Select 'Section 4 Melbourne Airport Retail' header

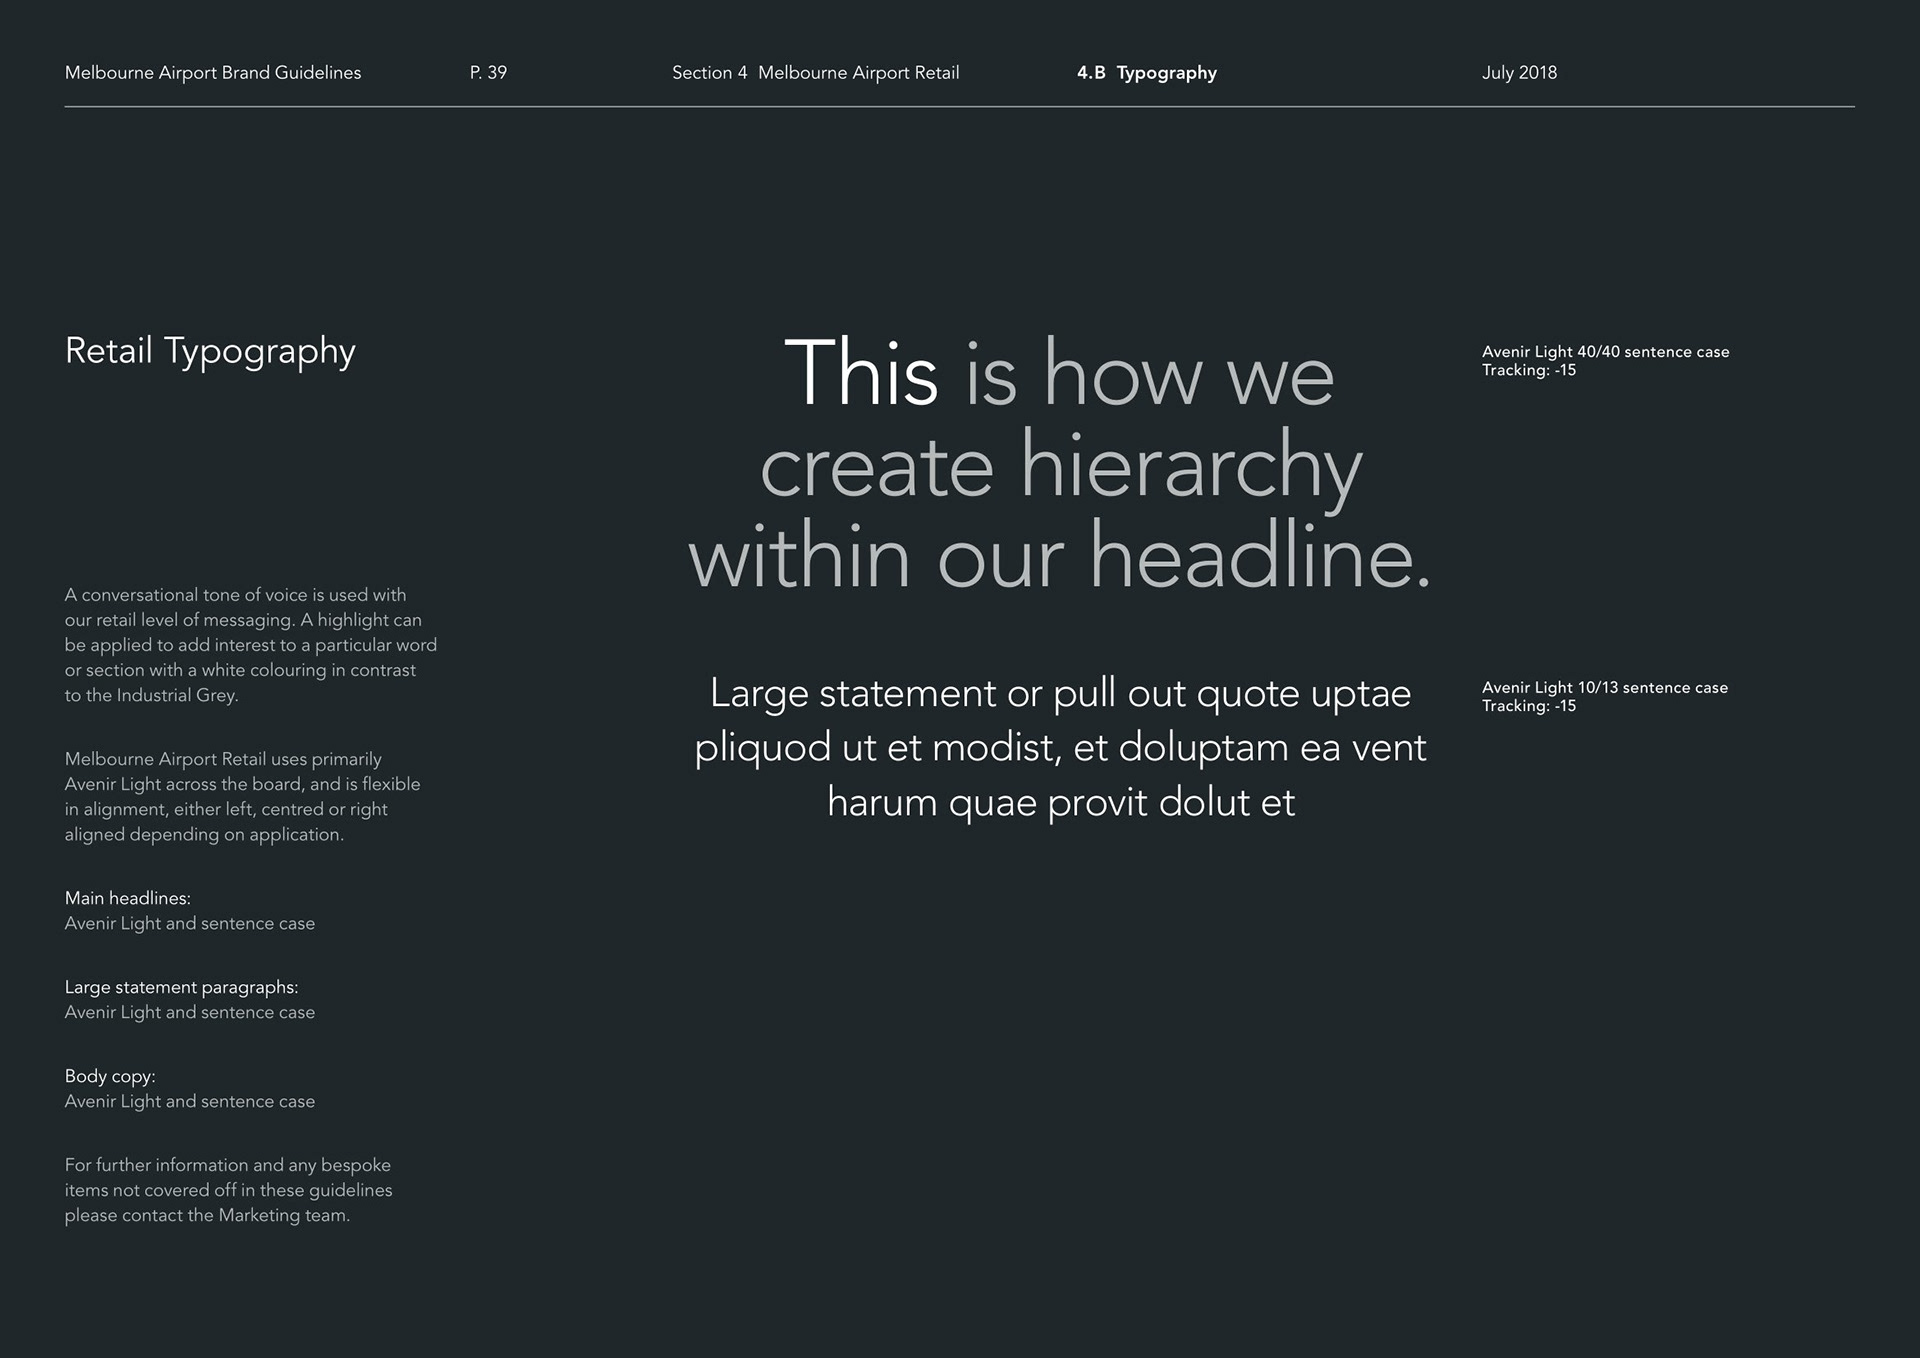click(x=815, y=73)
